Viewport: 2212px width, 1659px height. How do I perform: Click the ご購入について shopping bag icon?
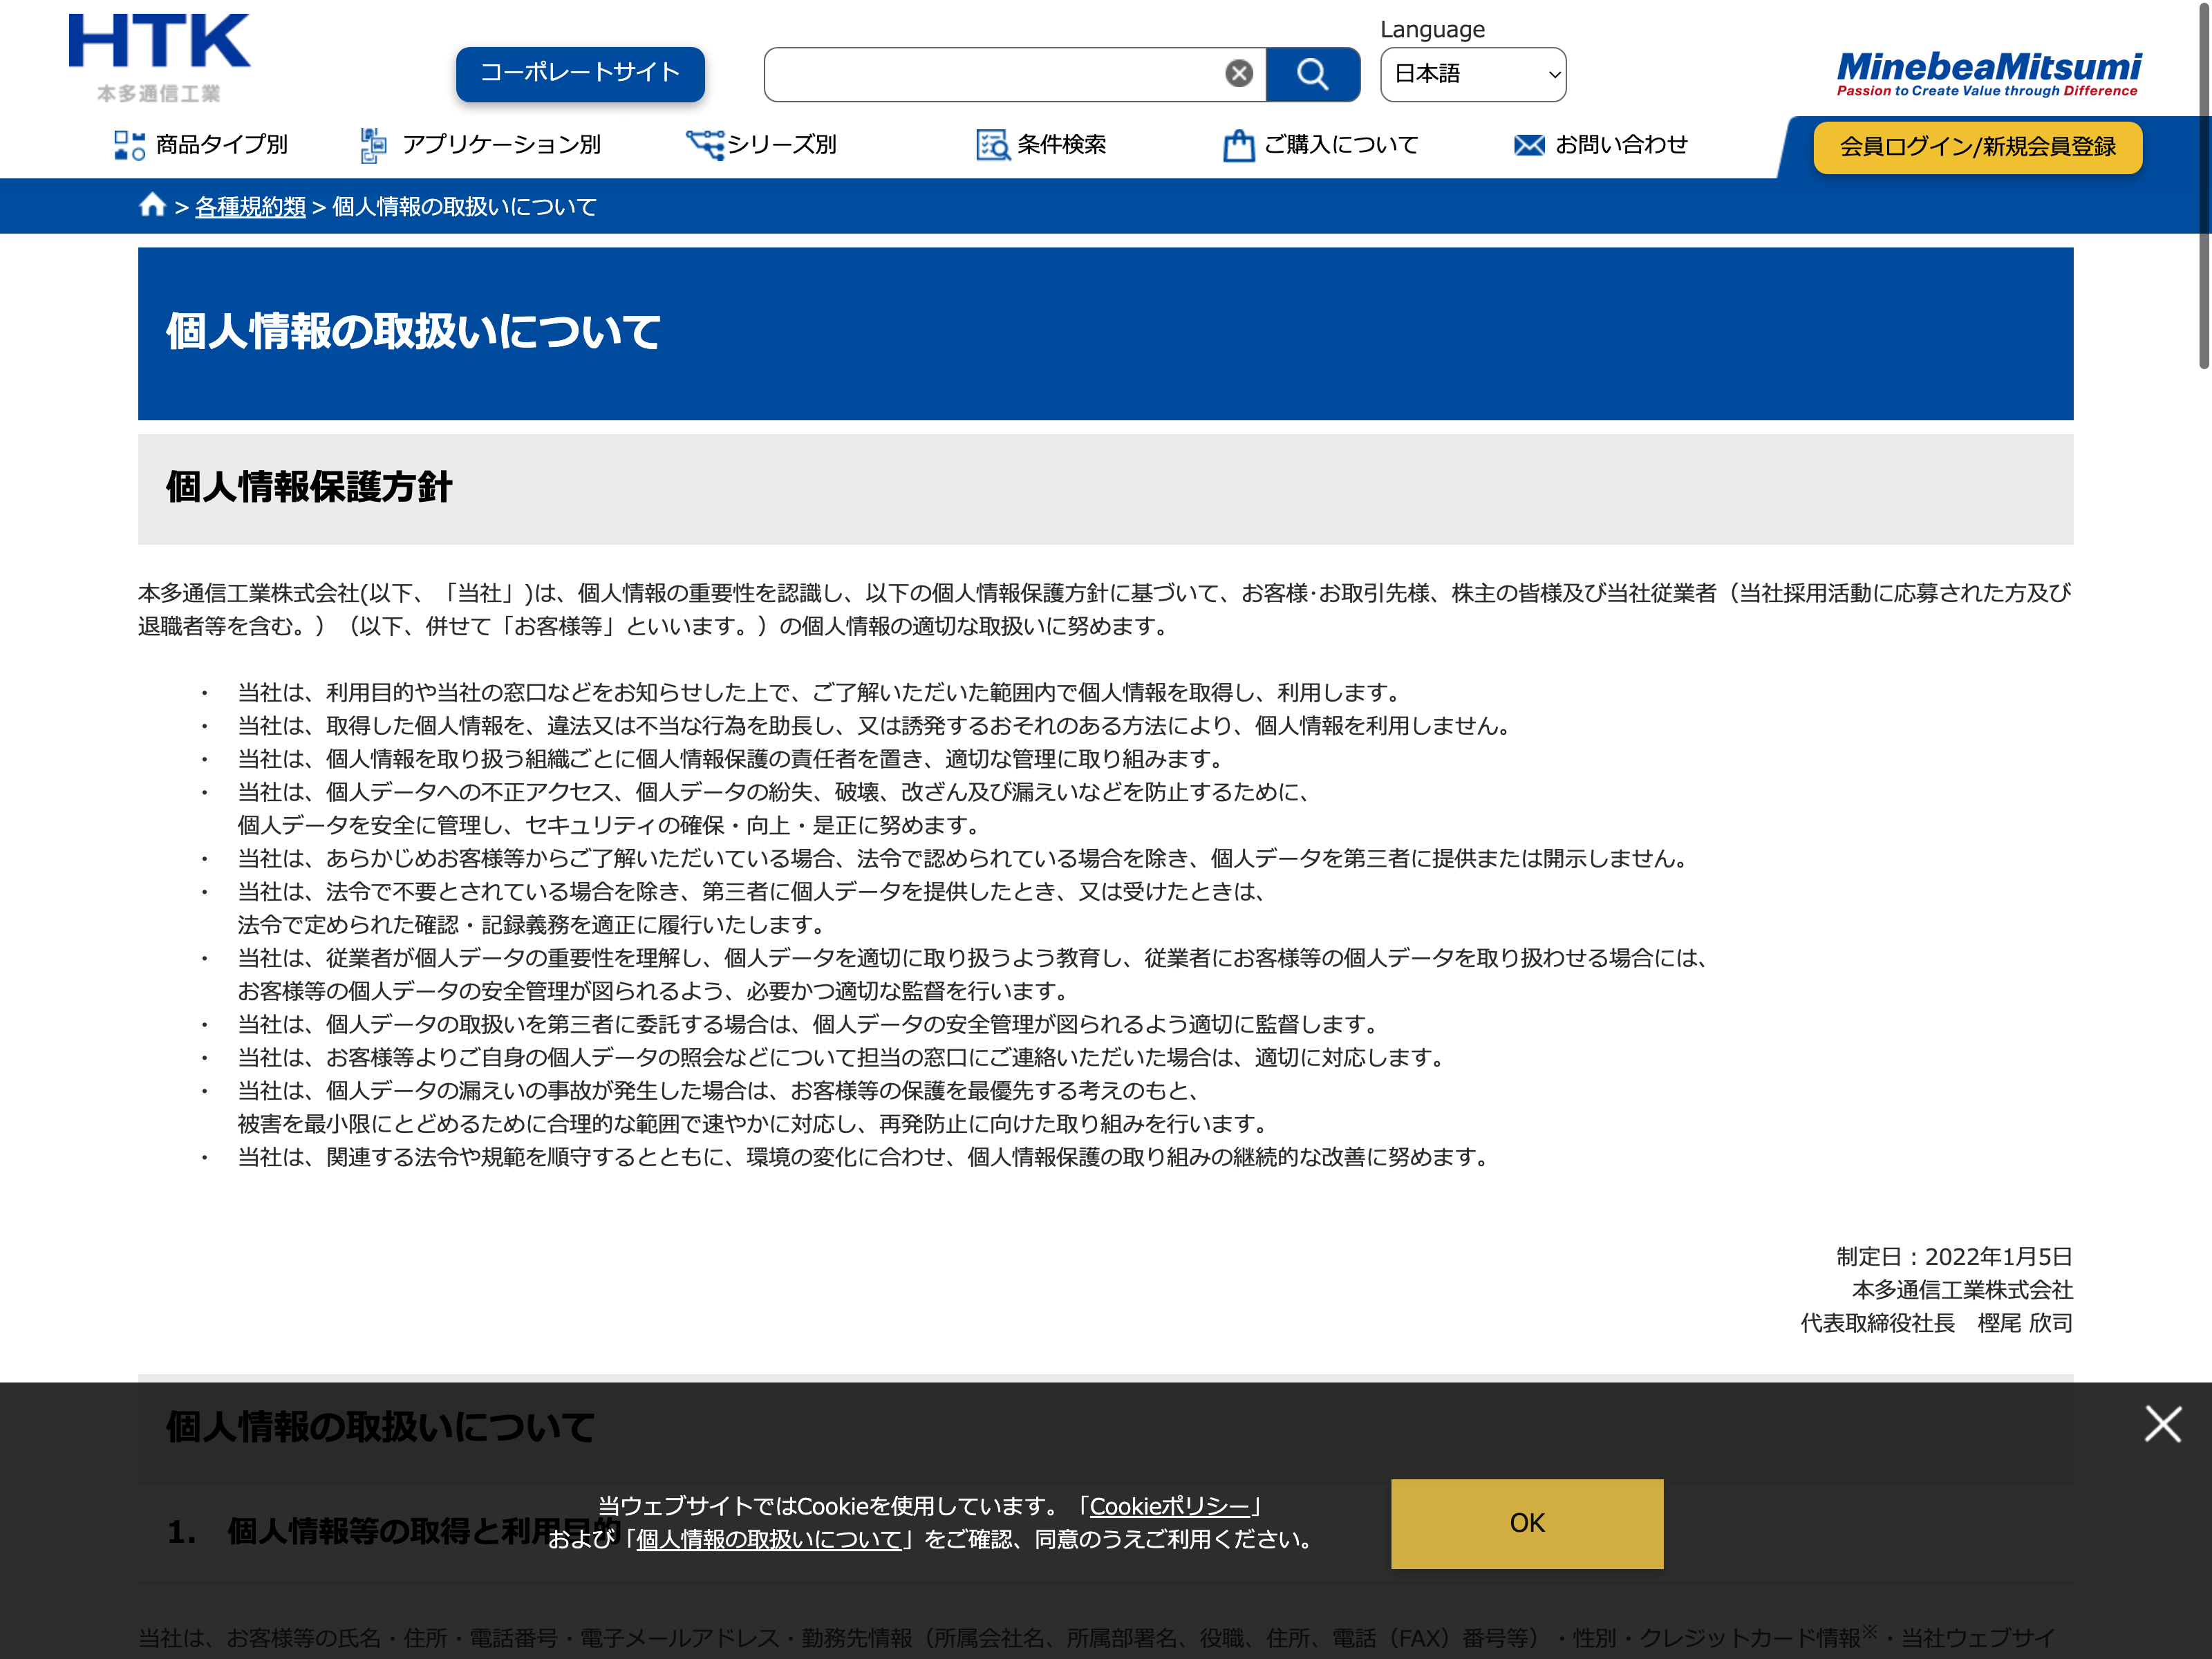pyautogui.click(x=1238, y=145)
